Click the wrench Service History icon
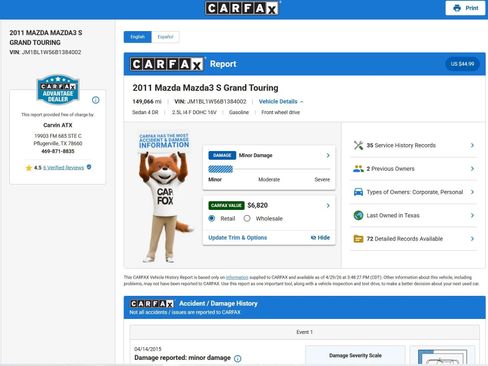This screenshot has height=366, width=488. 358,145
